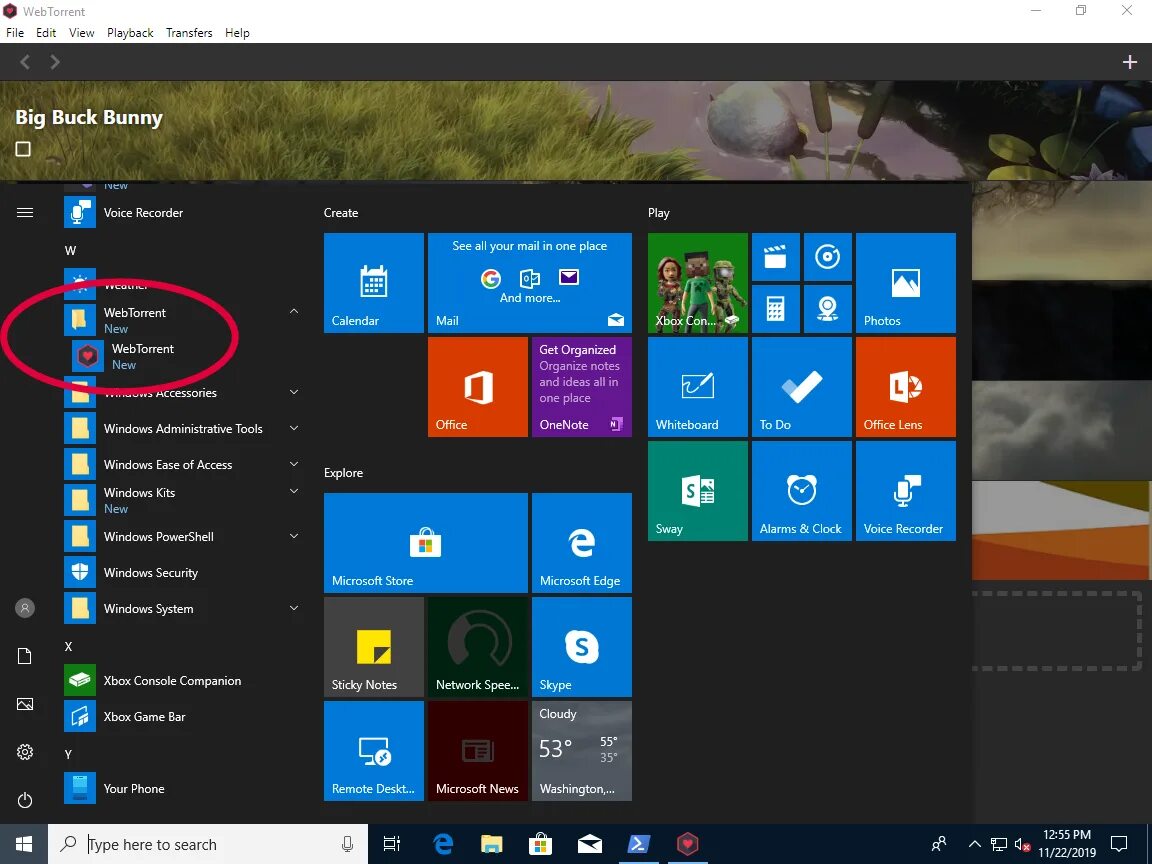Screen dimensions: 1152x864
Task: Switch to PowerShell on the taskbar
Action: click(x=638, y=844)
